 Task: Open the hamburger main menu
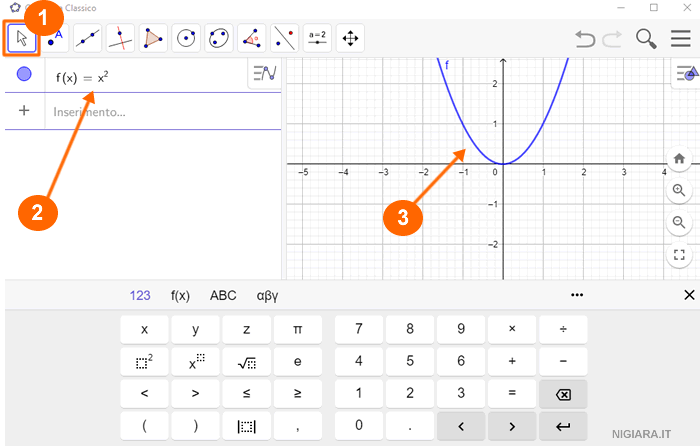[x=680, y=38]
